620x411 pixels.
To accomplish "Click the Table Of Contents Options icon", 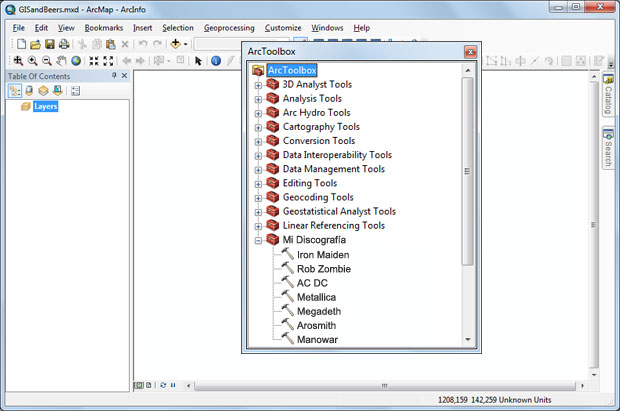I will (x=76, y=91).
